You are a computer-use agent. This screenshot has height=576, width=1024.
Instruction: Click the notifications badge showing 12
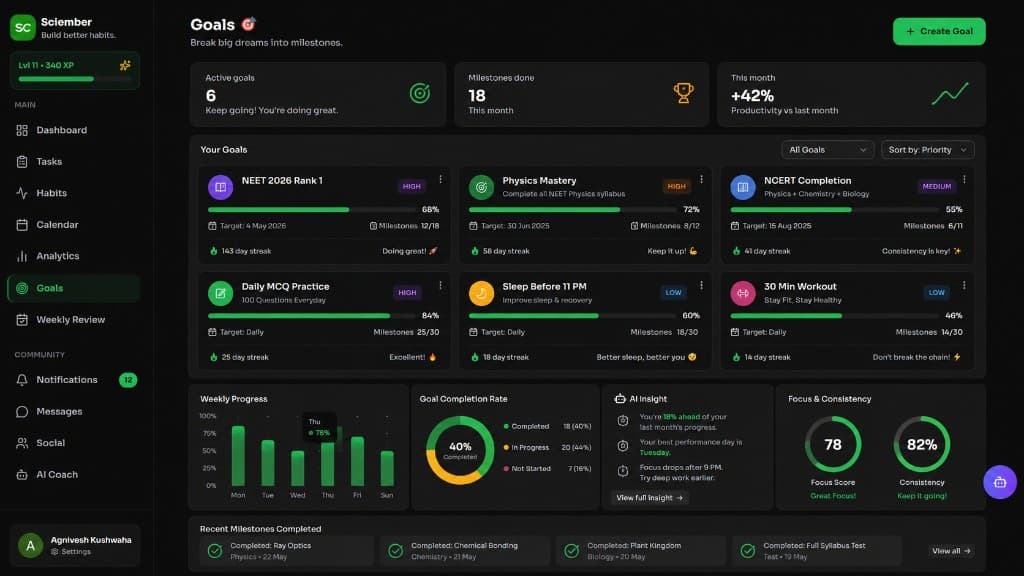128,379
